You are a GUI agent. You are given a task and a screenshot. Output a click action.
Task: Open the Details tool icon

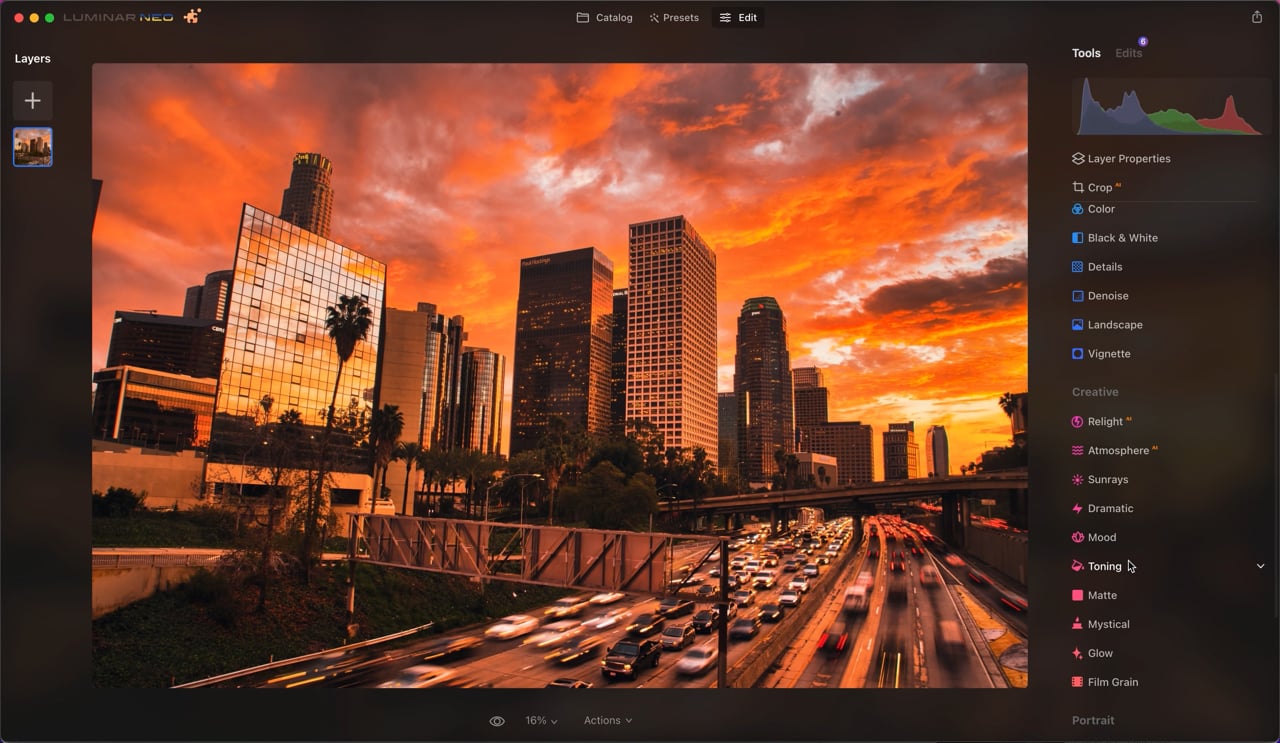tap(1077, 267)
